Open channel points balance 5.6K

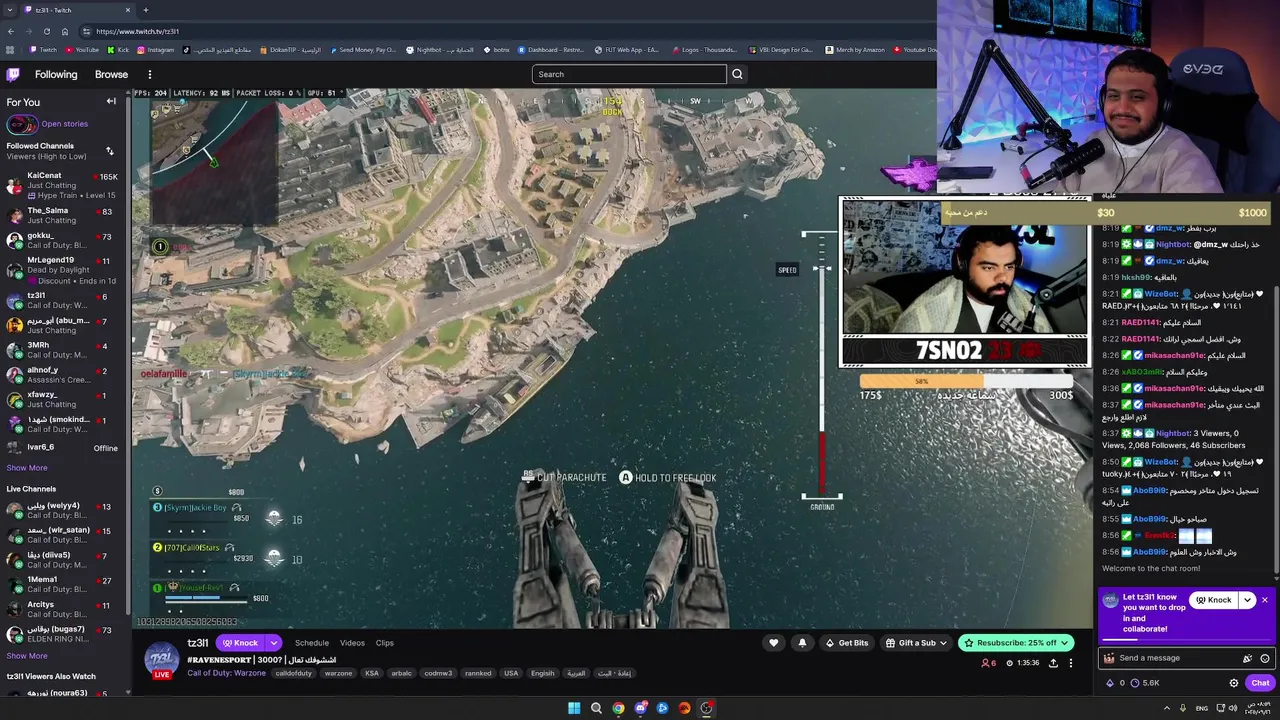click(x=1145, y=683)
